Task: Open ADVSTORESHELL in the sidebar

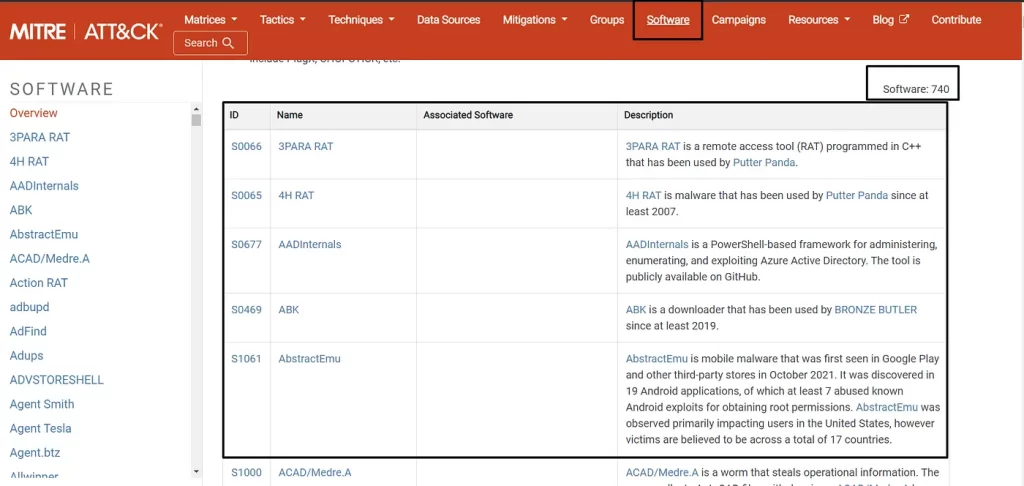Action: (x=57, y=380)
